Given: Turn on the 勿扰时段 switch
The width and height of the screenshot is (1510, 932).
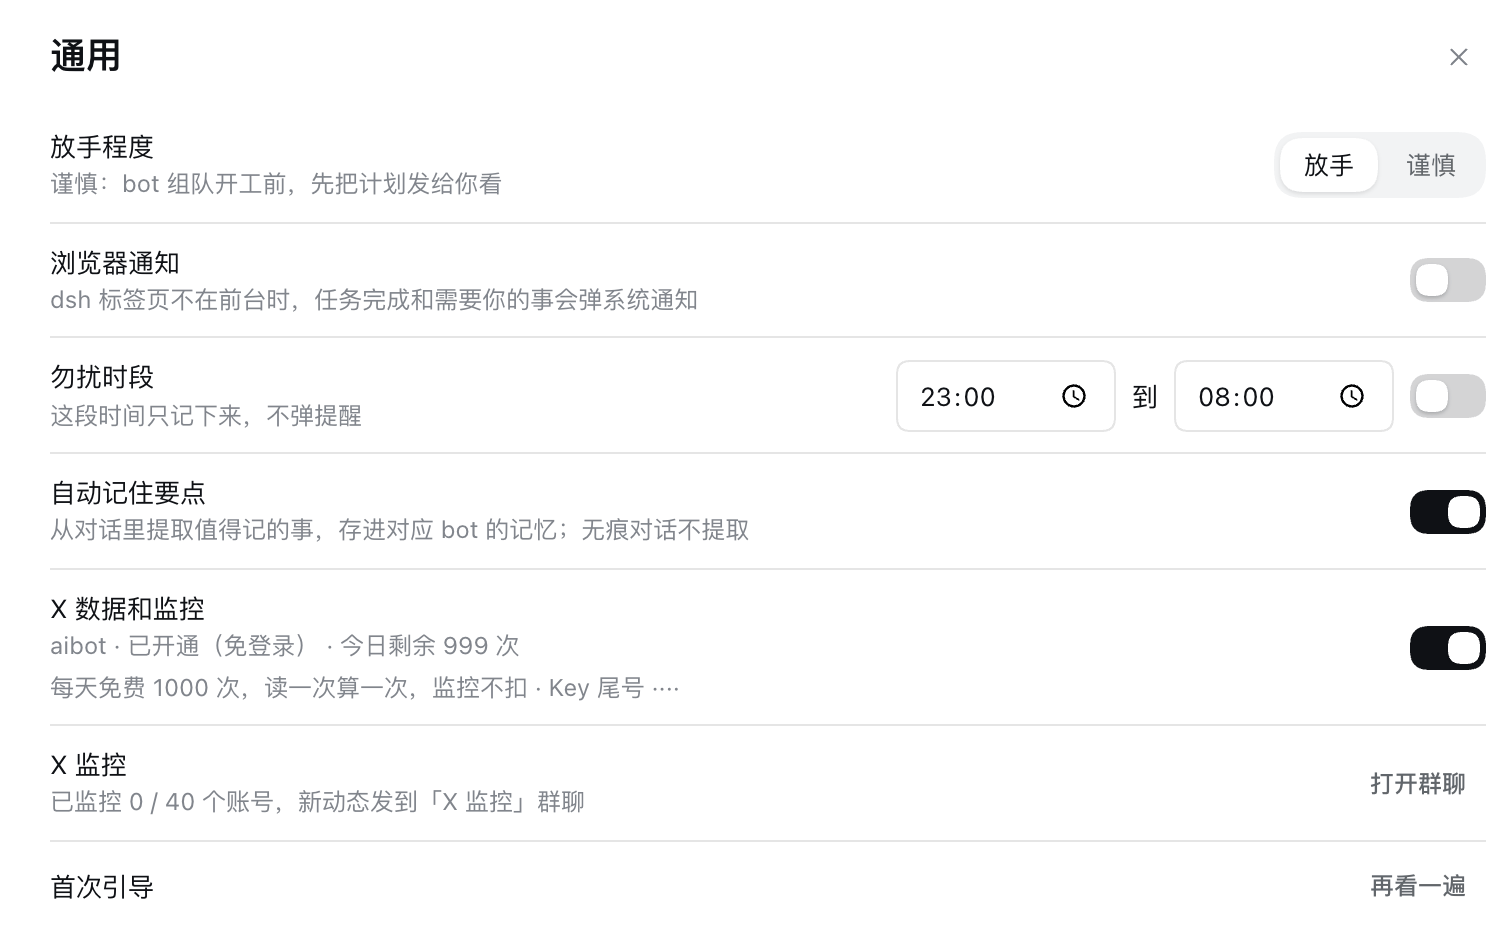Looking at the screenshot, I should (x=1447, y=396).
